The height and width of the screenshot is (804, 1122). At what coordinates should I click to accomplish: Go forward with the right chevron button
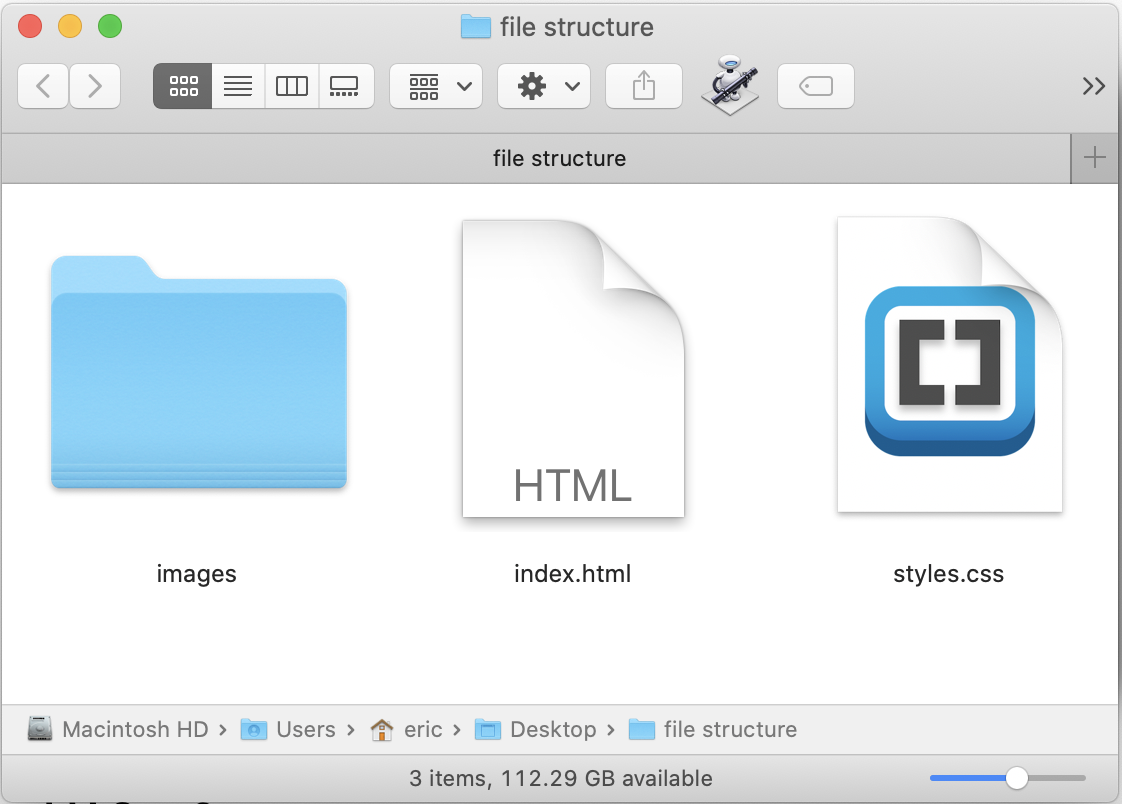(94, 86)
